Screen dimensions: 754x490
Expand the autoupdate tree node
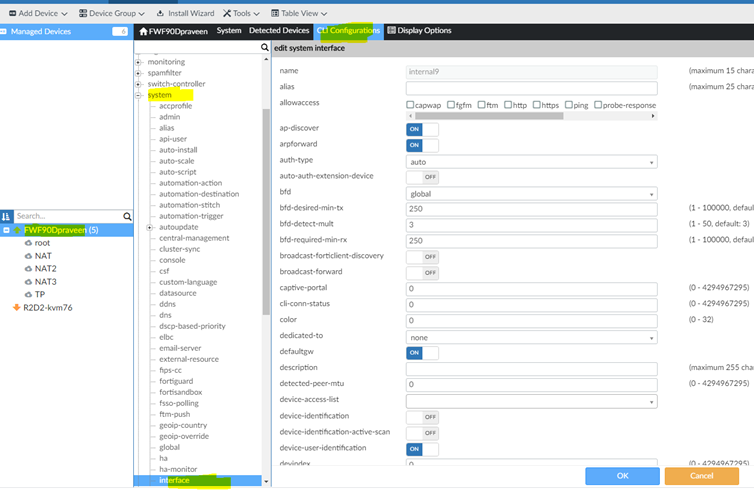150,227
